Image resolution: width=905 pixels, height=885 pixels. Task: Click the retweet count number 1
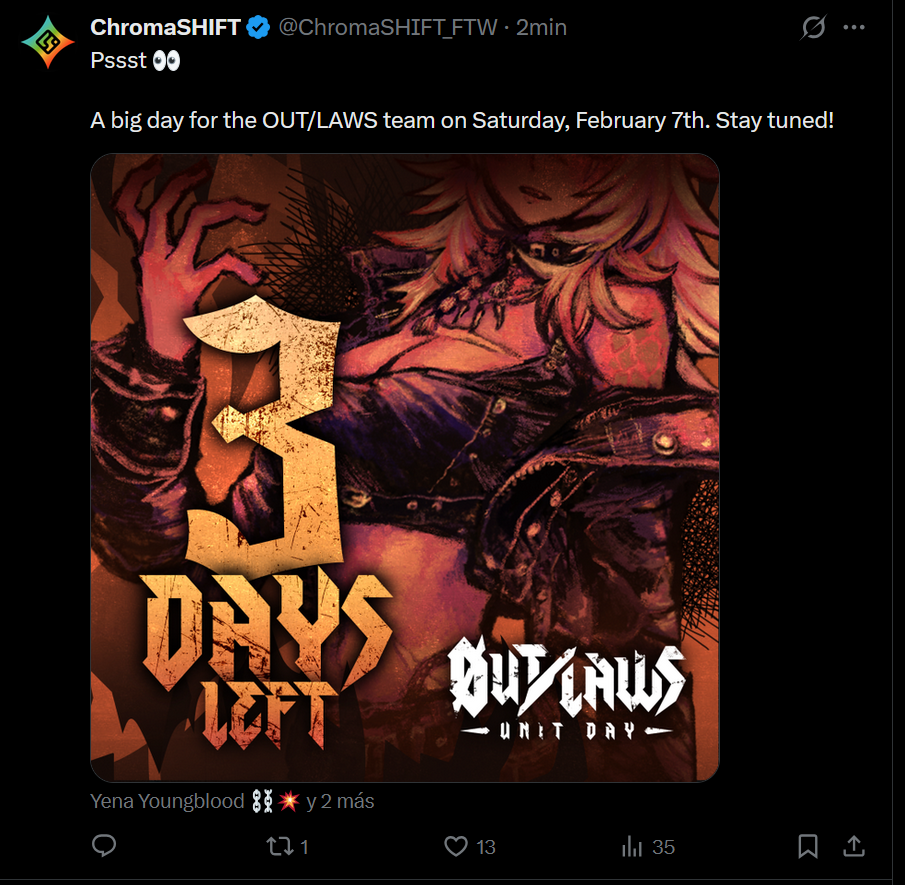tap(304, 847)
